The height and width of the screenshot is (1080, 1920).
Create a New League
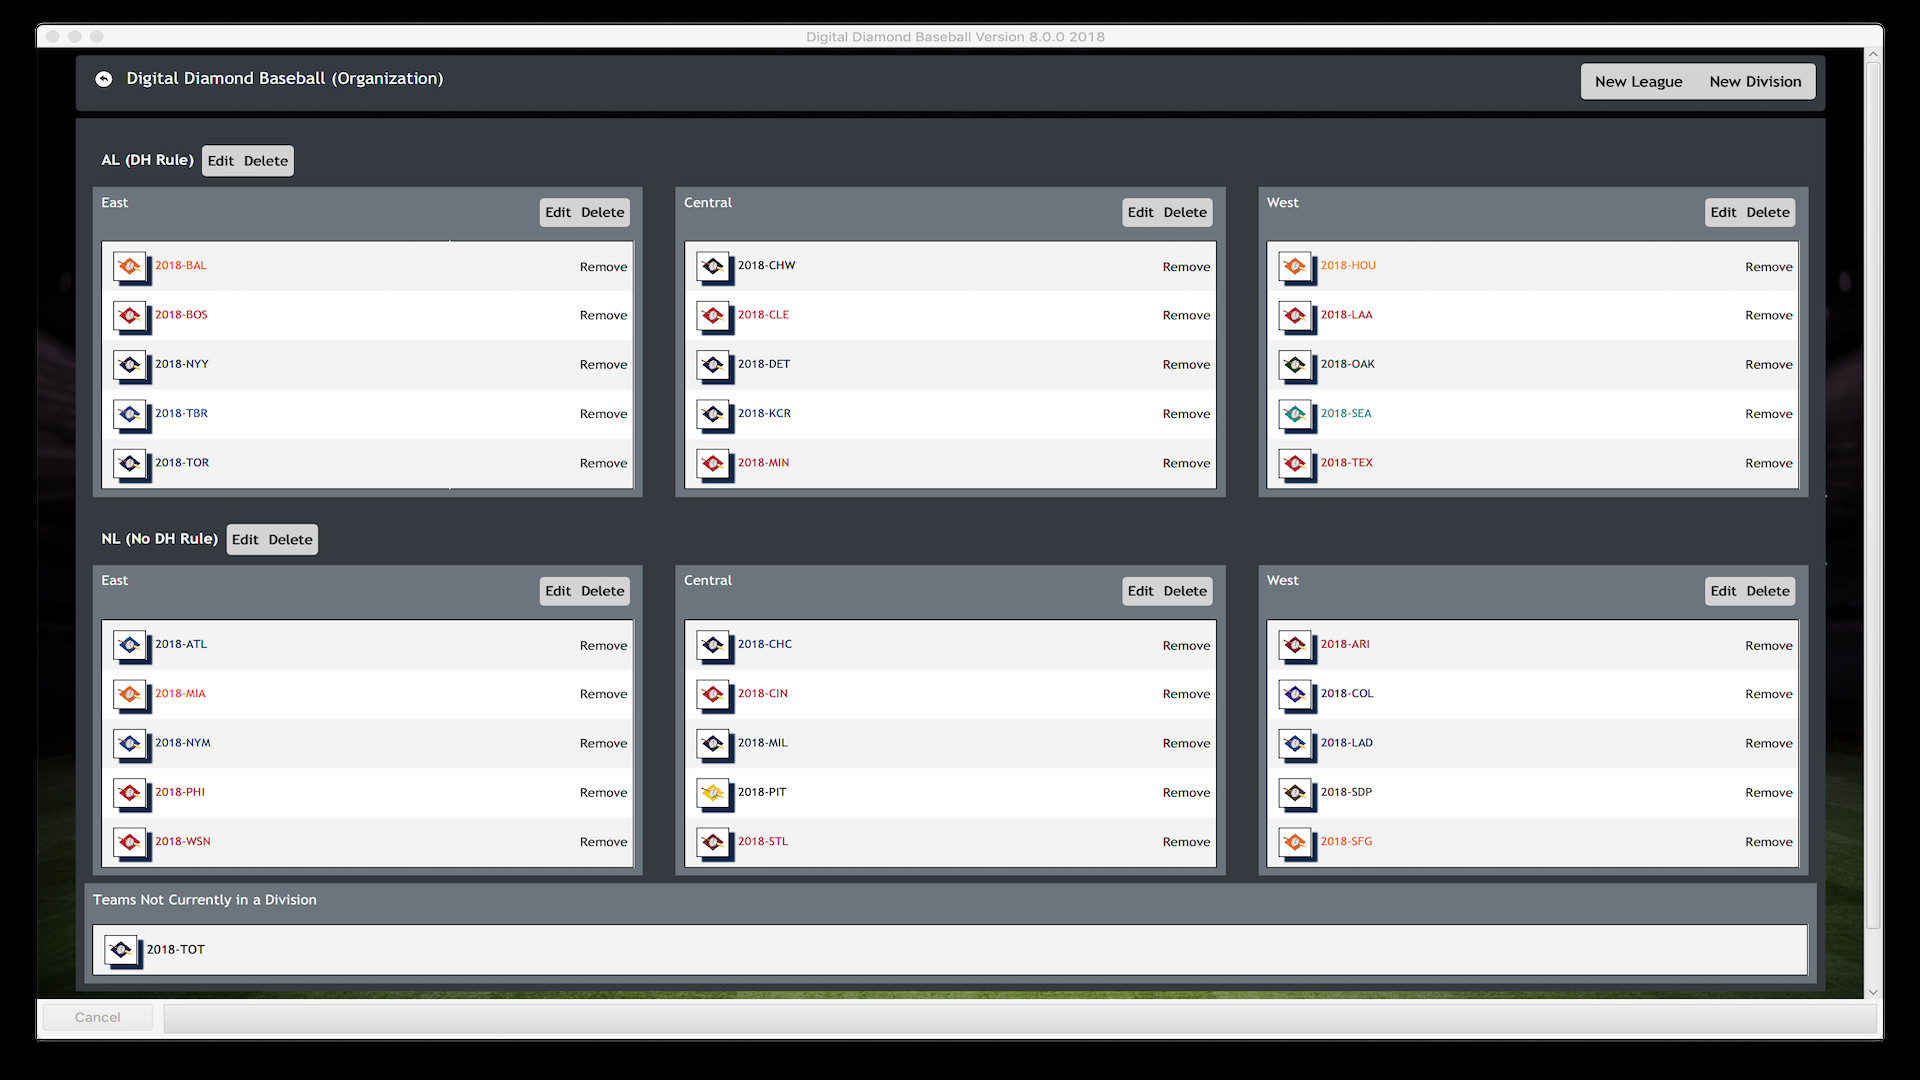[x=1638, y=81]
